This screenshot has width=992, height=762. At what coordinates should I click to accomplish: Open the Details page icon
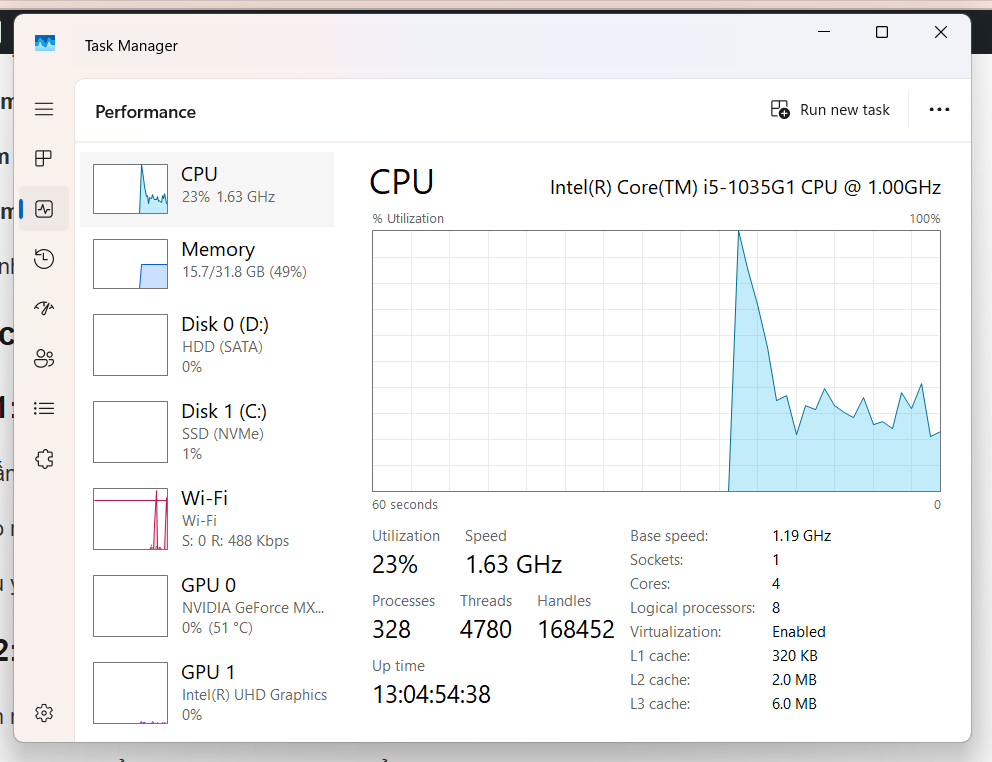44,408
